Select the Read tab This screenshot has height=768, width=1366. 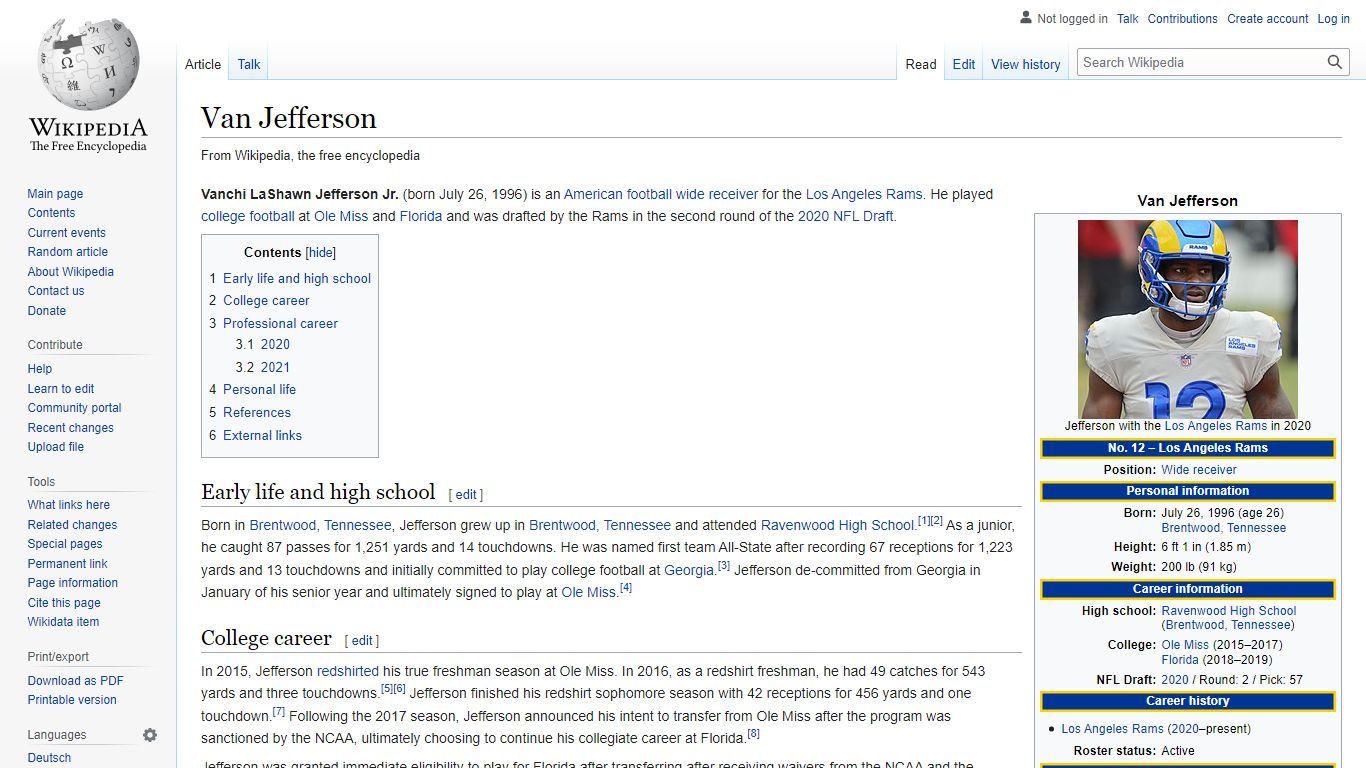[x=921, y=64]
